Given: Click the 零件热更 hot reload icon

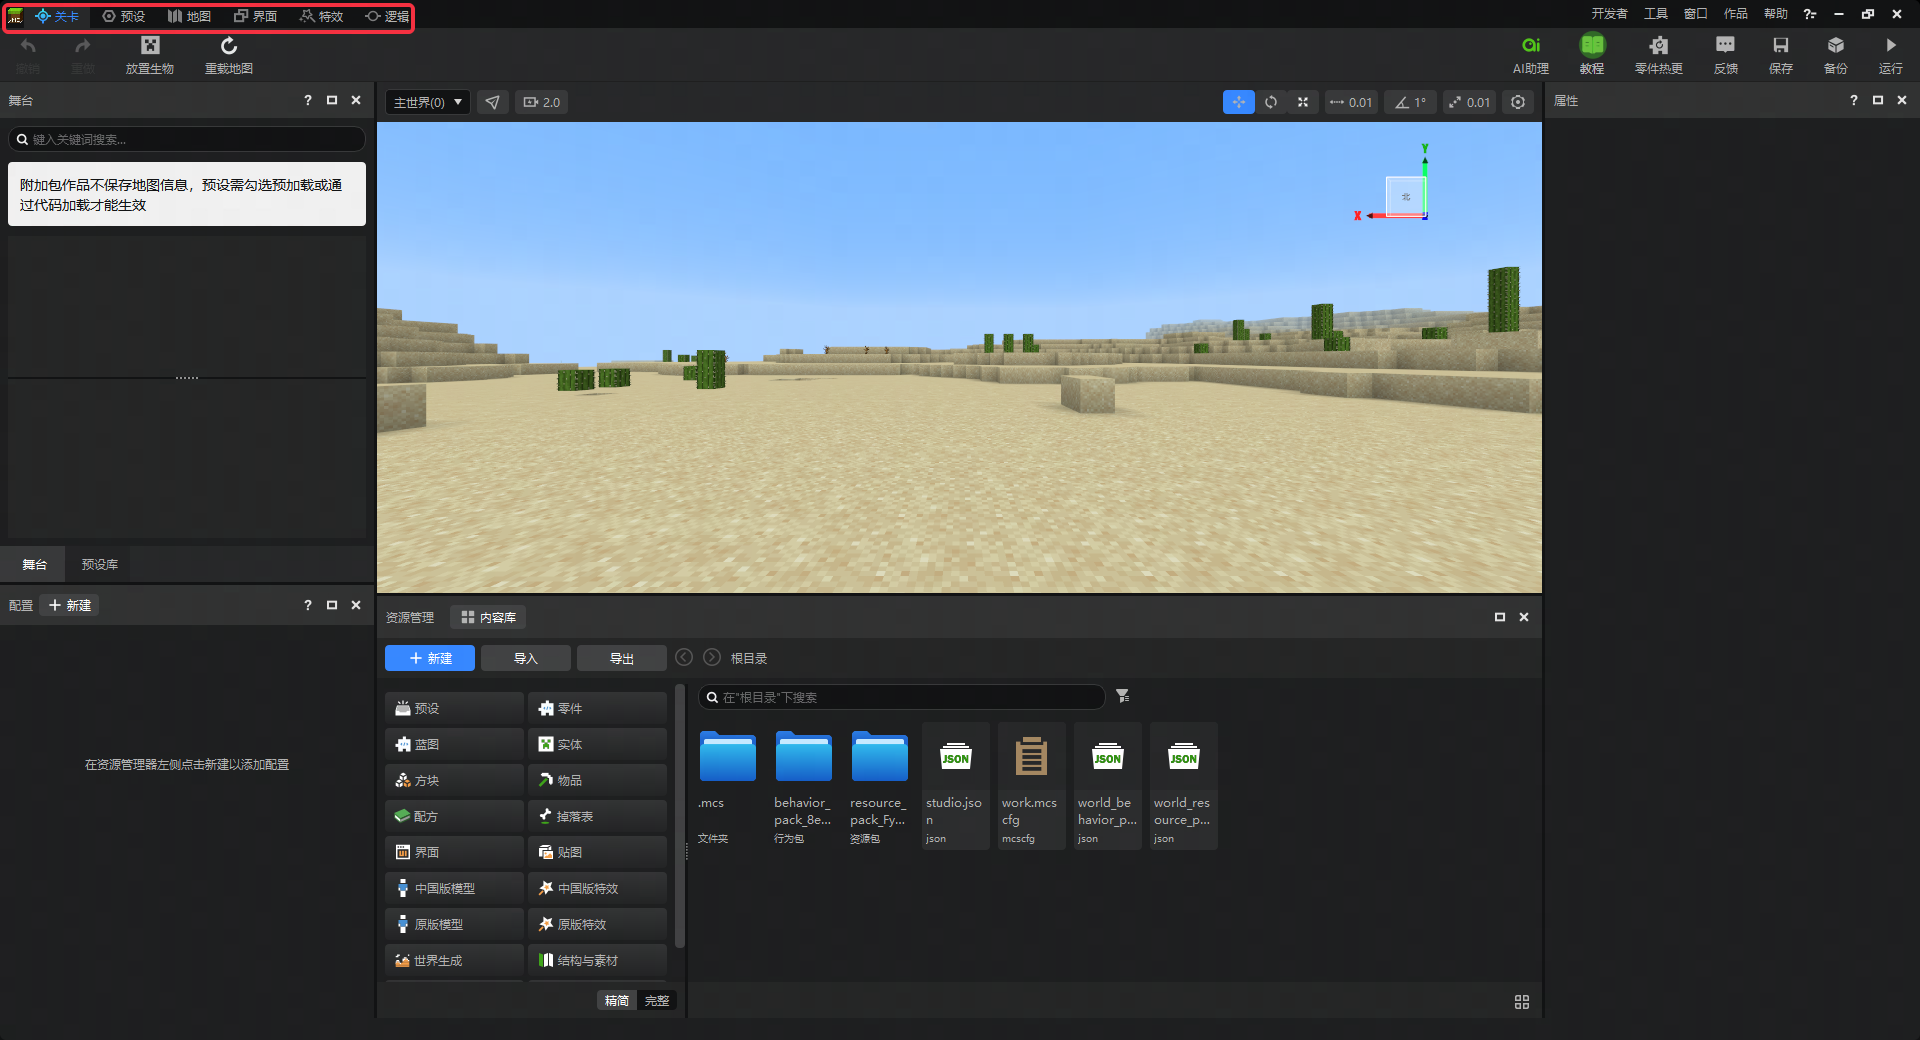Looking at the screenshot, I should (x=1659, y=55).
